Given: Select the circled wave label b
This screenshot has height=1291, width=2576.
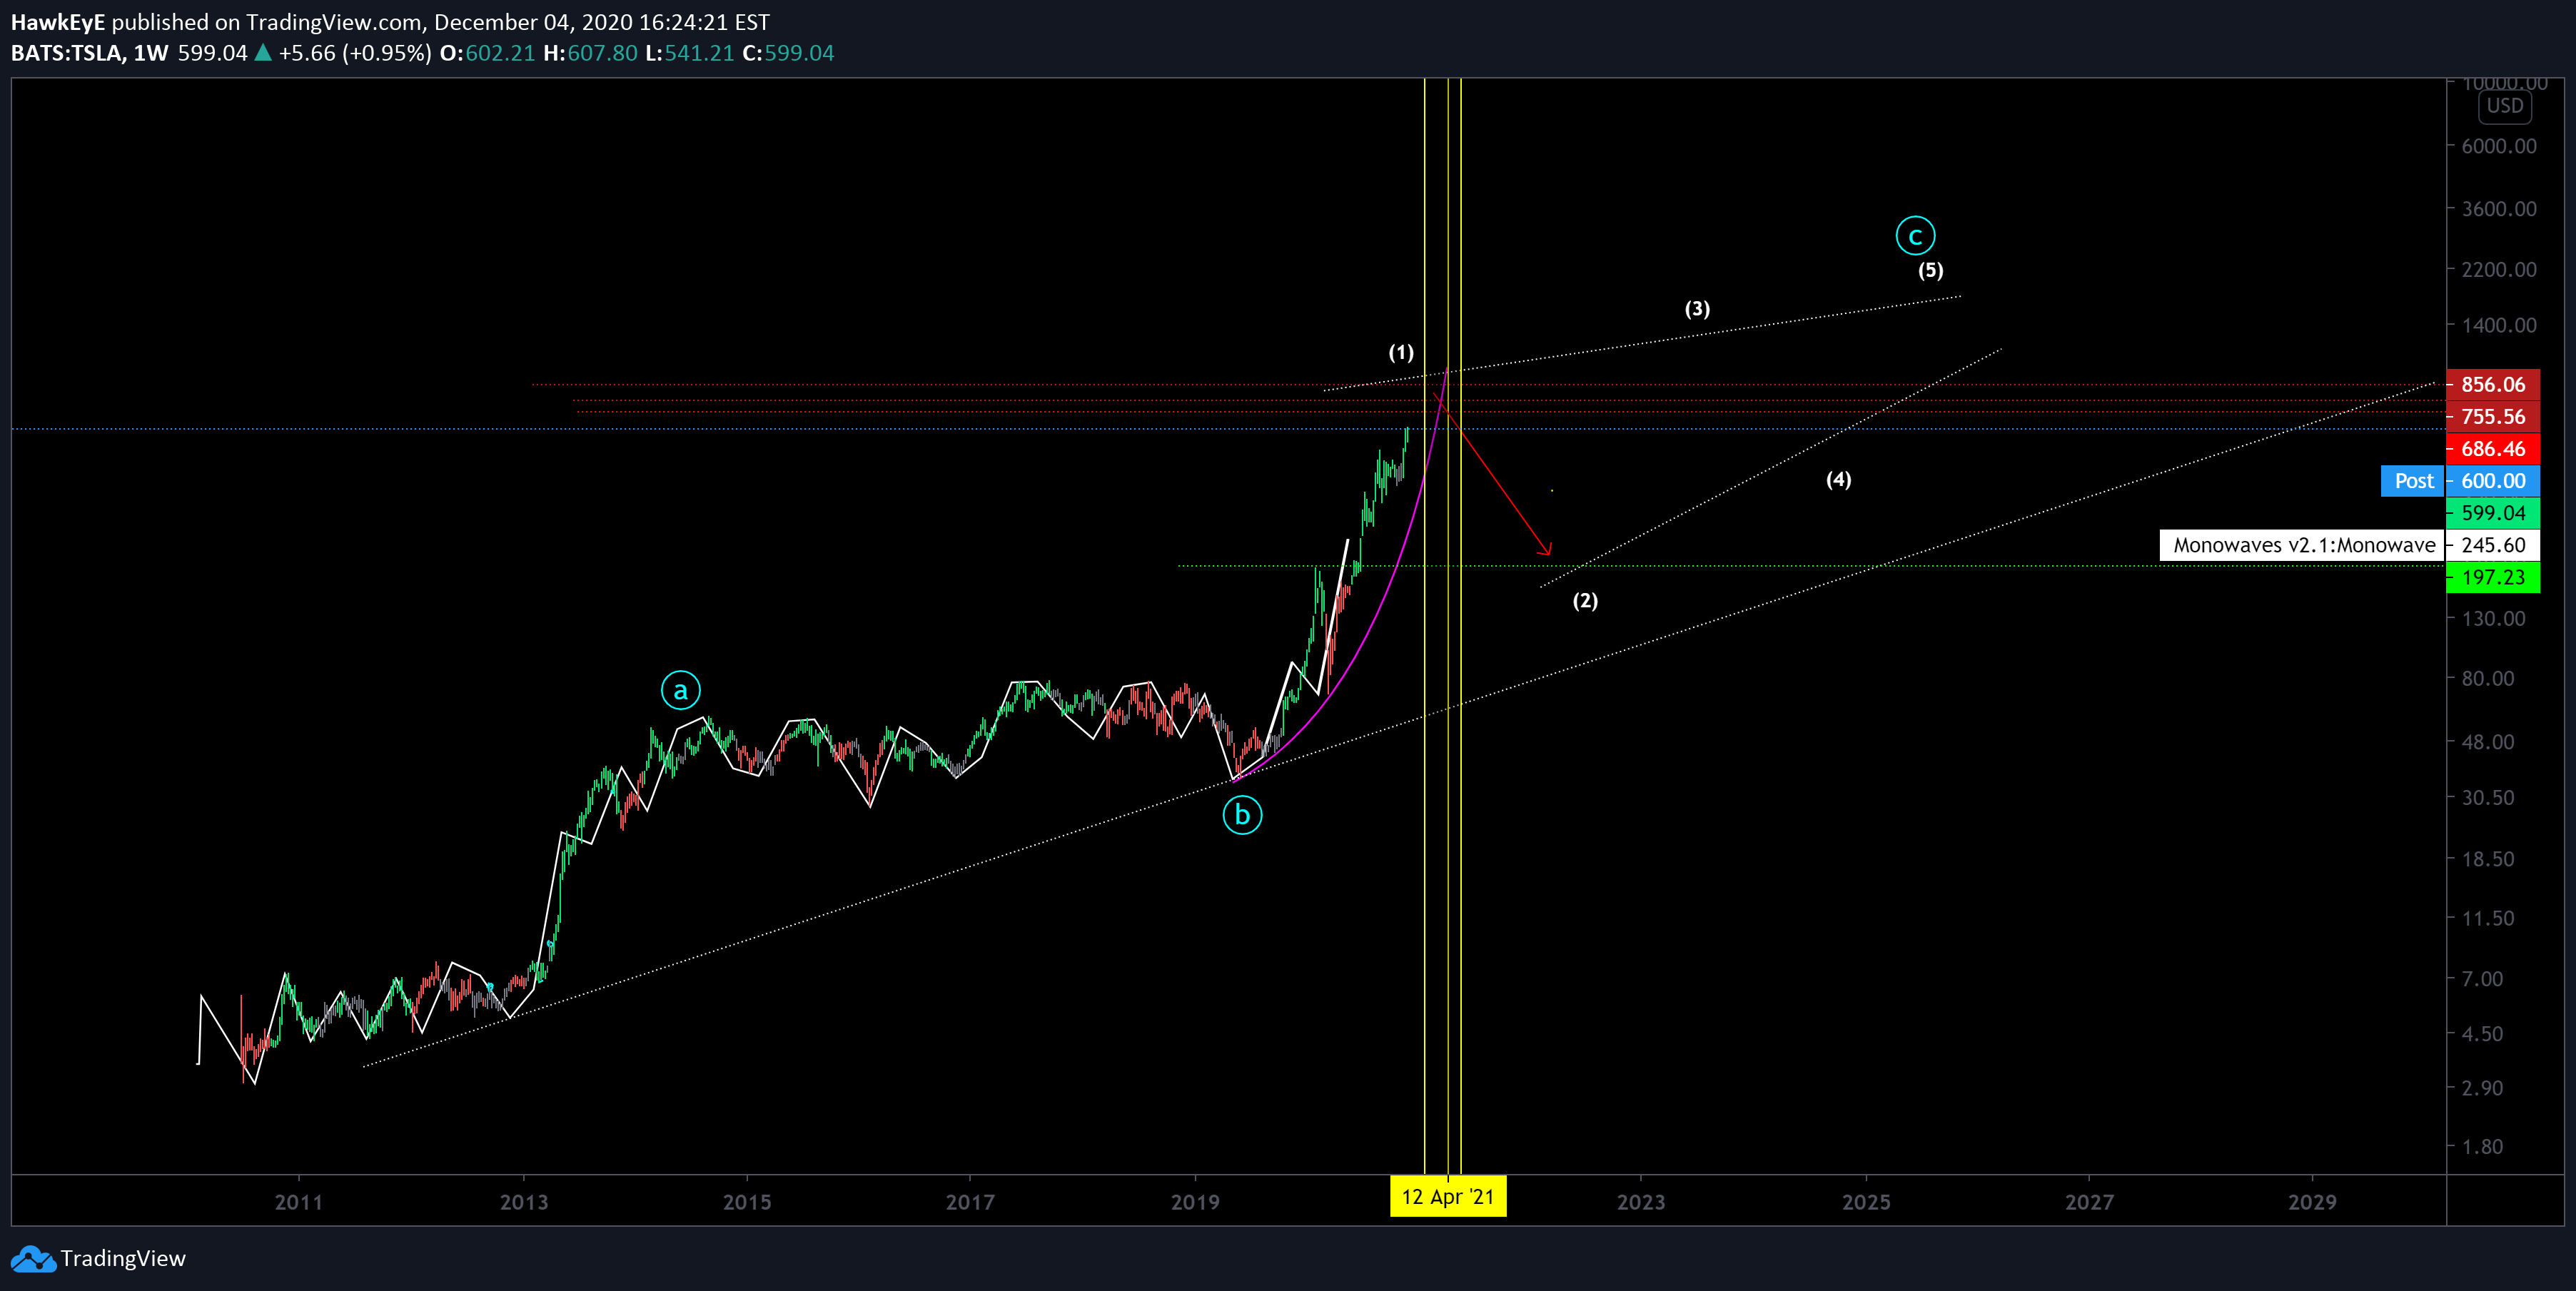Looking at the screenshot, I should (x=1242, y=815).
